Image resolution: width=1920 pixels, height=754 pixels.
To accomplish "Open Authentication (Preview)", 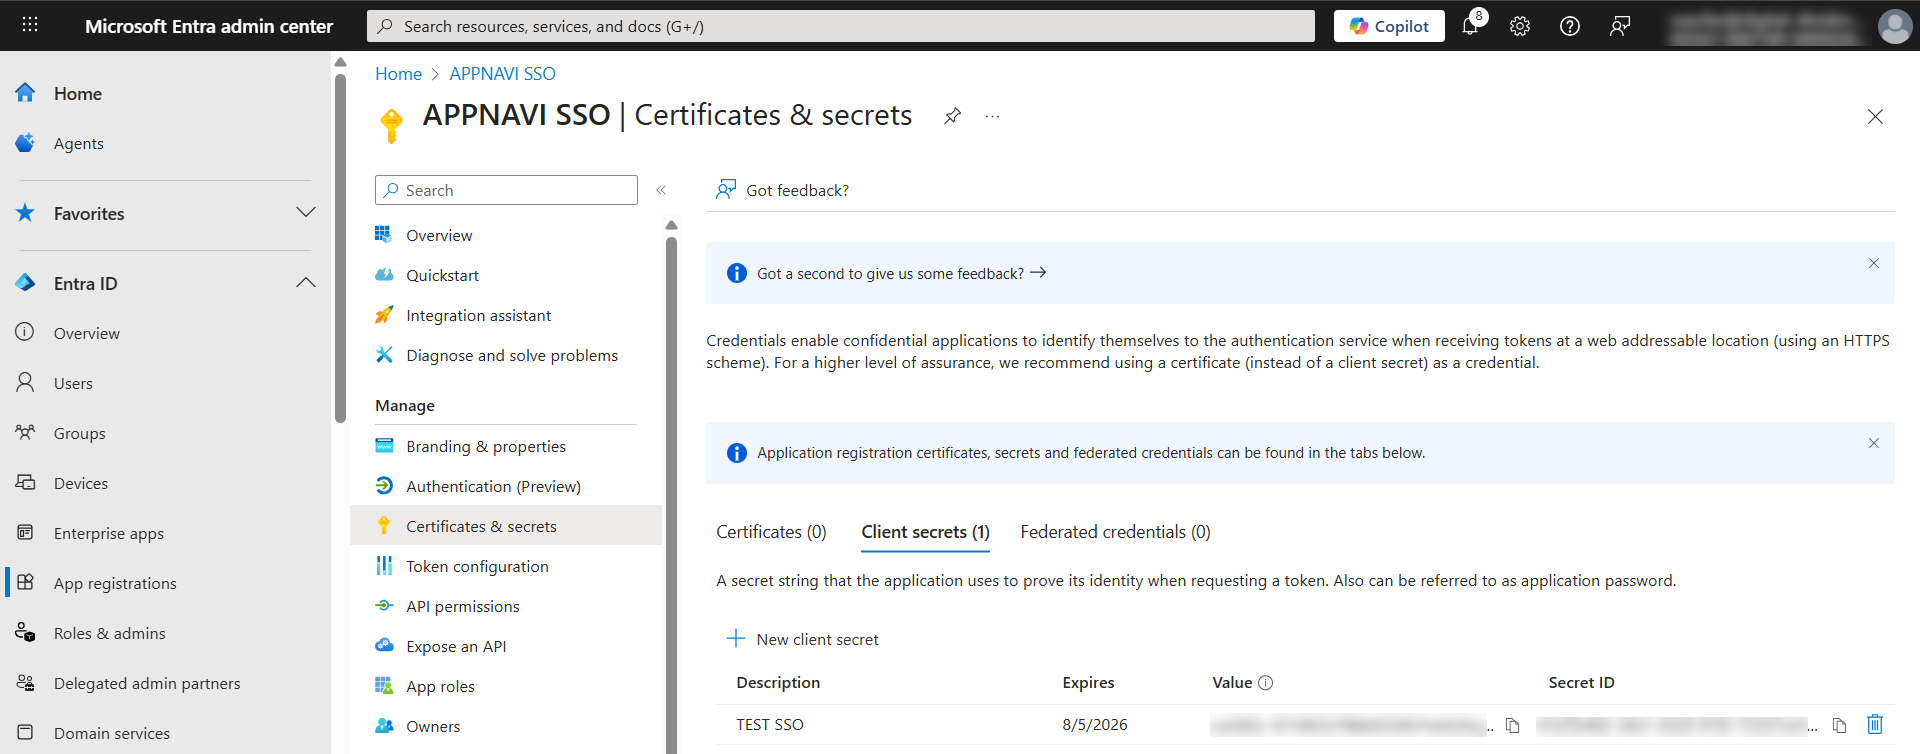I will (x=493, y=486).
